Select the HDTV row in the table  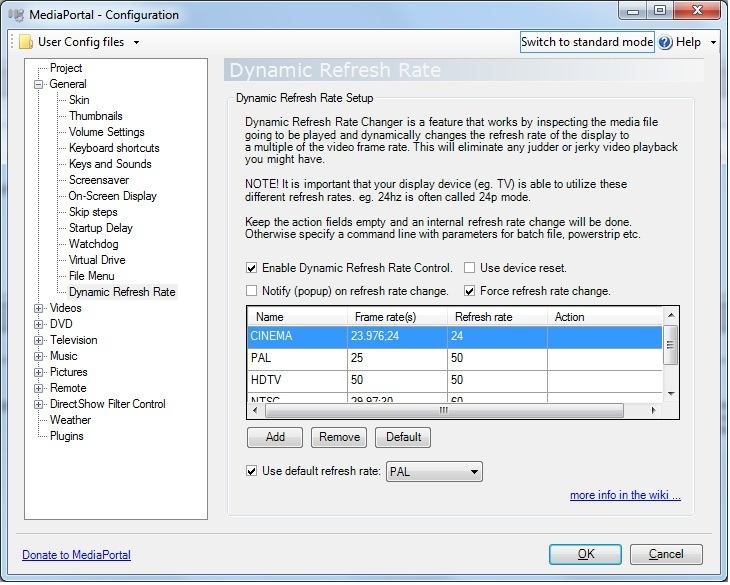[455, 381]
